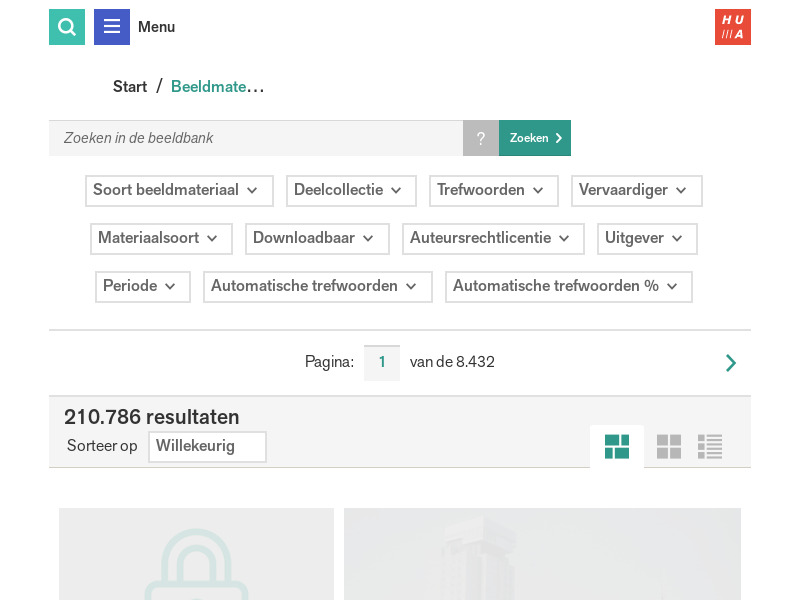
Task: Click the HUA logo
Action: (x=733, y=27)
